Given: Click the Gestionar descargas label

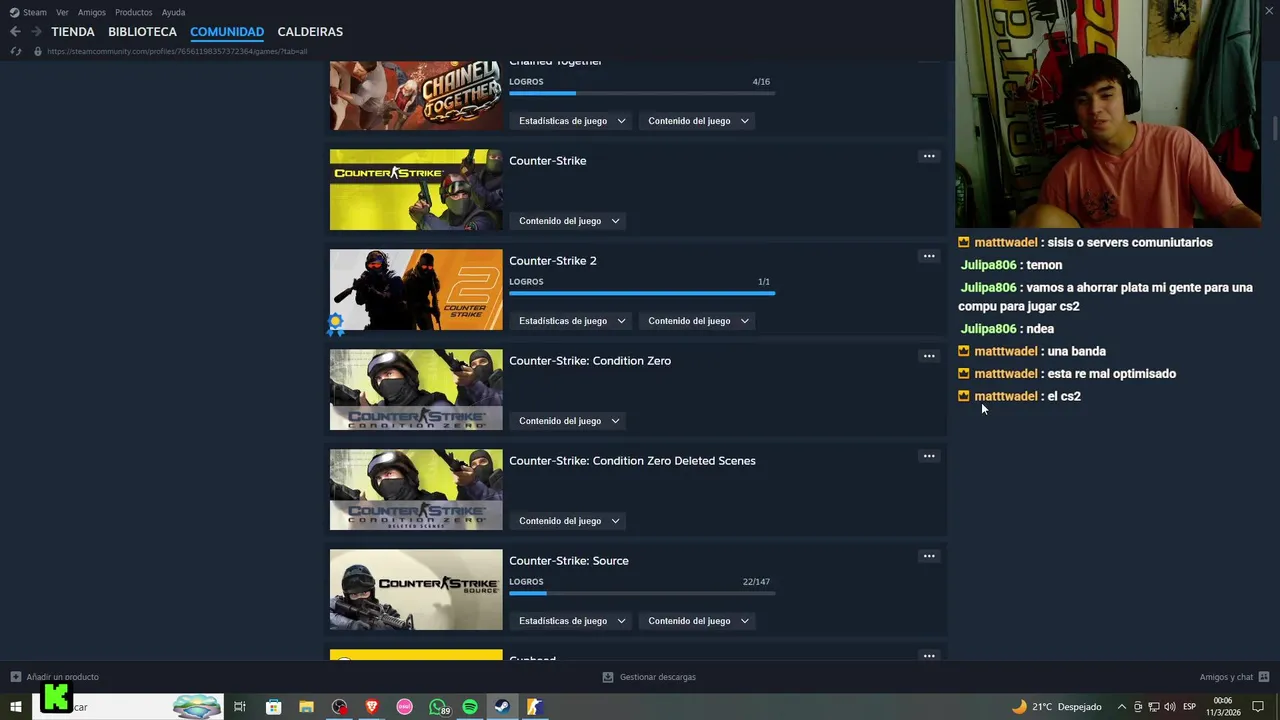Looking at the screenshot, I should coord(658,677).
